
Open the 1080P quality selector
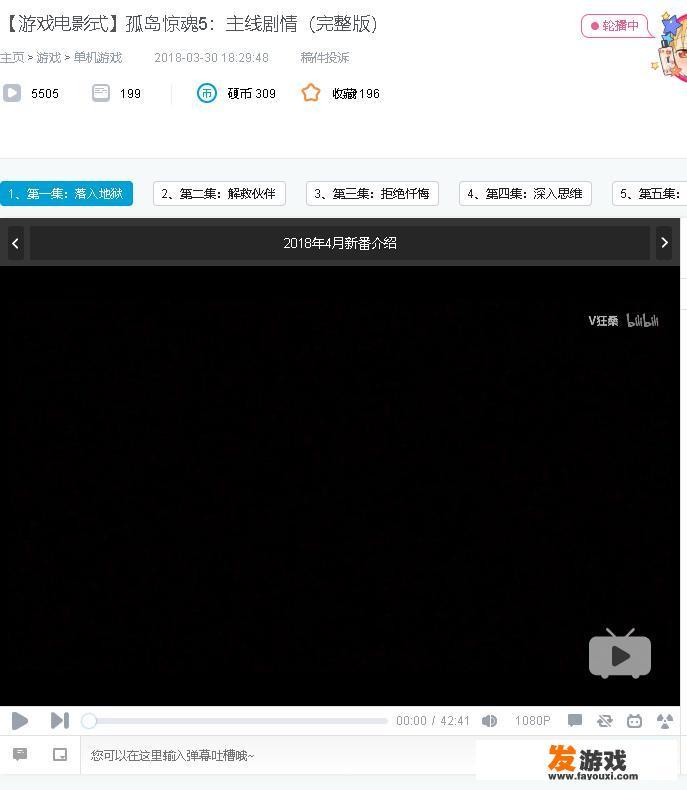point(532,721)
